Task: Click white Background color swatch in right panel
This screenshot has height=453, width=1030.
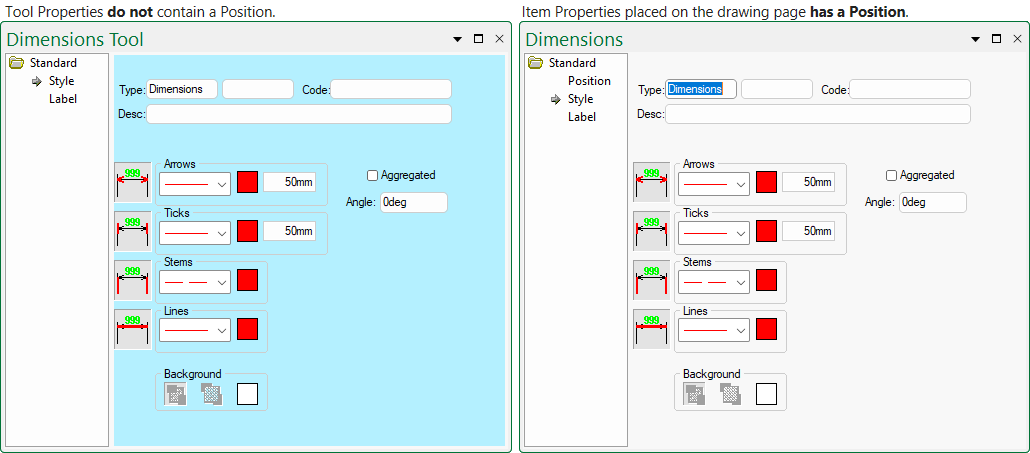Action: pos(766,394)
